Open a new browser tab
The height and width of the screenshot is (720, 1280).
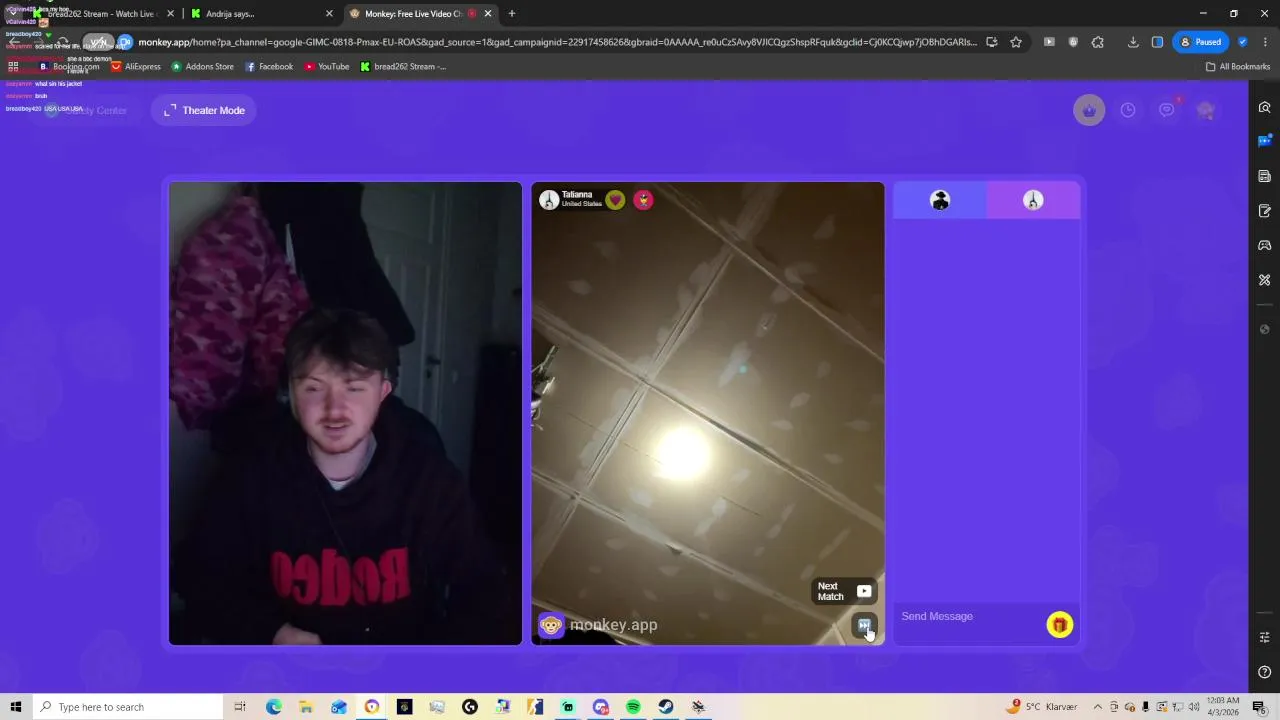[x=512, y=14]
